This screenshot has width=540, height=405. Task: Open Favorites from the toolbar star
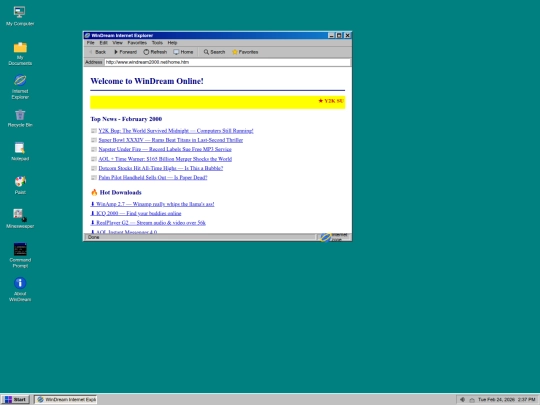pos(245,52)
